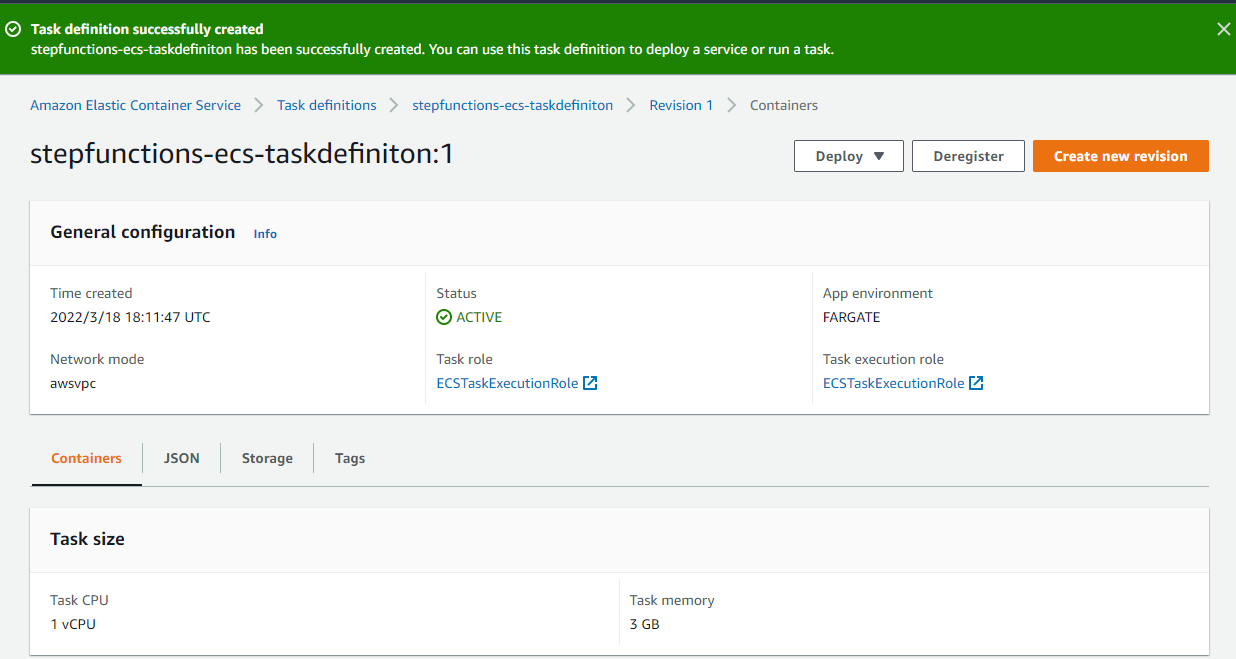Click the Deregister button
Image resolution: width=1236 pixels, height=659 pixels.
(x=967, y=156)
